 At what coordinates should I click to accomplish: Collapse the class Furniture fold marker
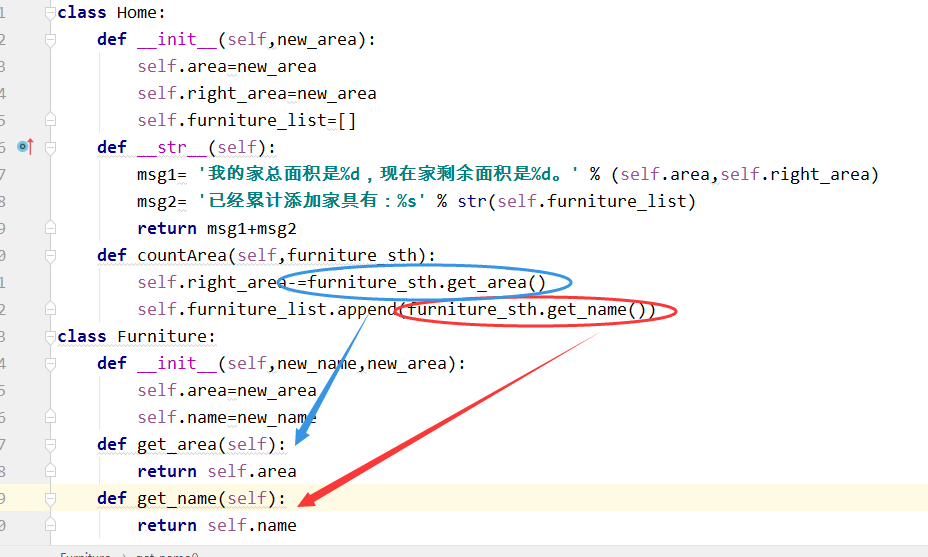tap(50, 337)
